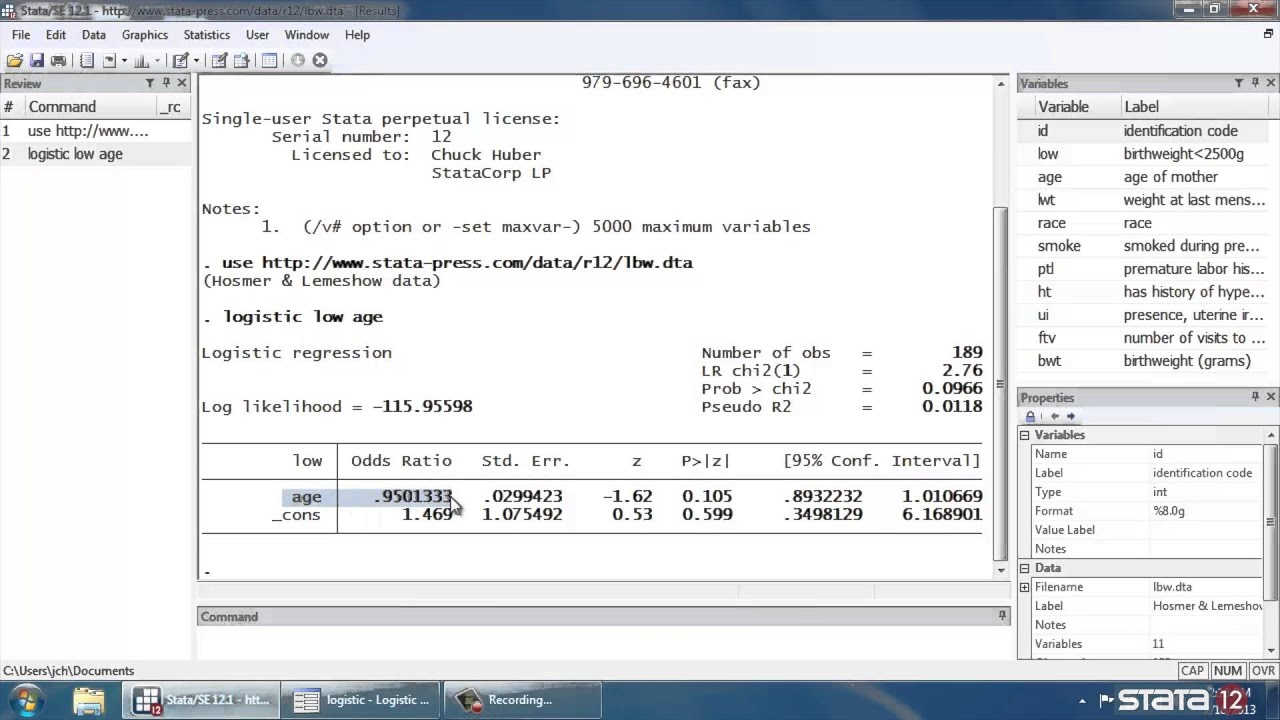Click the Command column header in Review
Viewport: 1280px width, 720px height.
pos(62,107)
